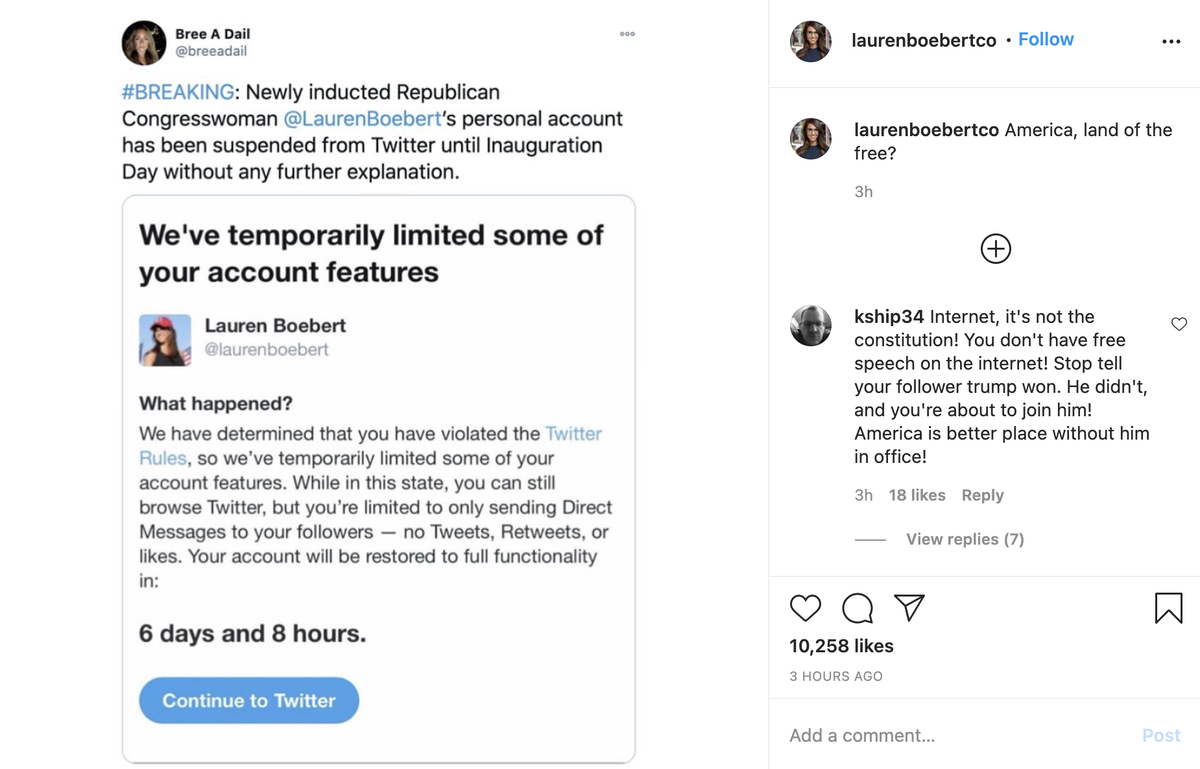The height and width of the screenshot is (769, 1200).
Task: Open kship34's profile avatar
Action: pos(811,325)
